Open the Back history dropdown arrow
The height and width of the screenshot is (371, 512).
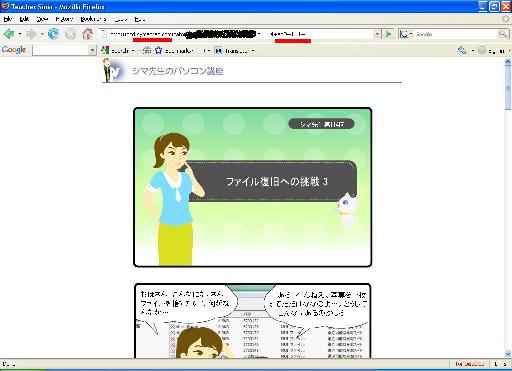pyautogui.click(x=20, y=34)
